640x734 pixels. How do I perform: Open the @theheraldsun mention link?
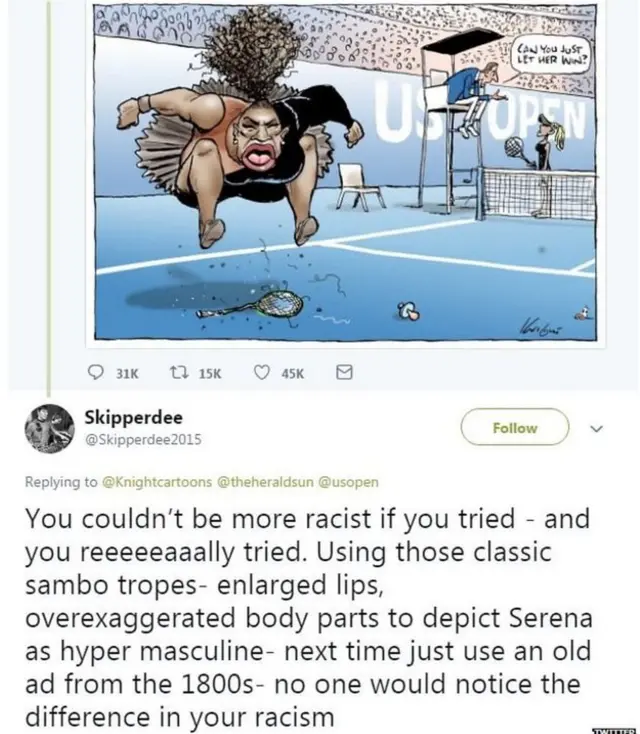tap(265, 482)
